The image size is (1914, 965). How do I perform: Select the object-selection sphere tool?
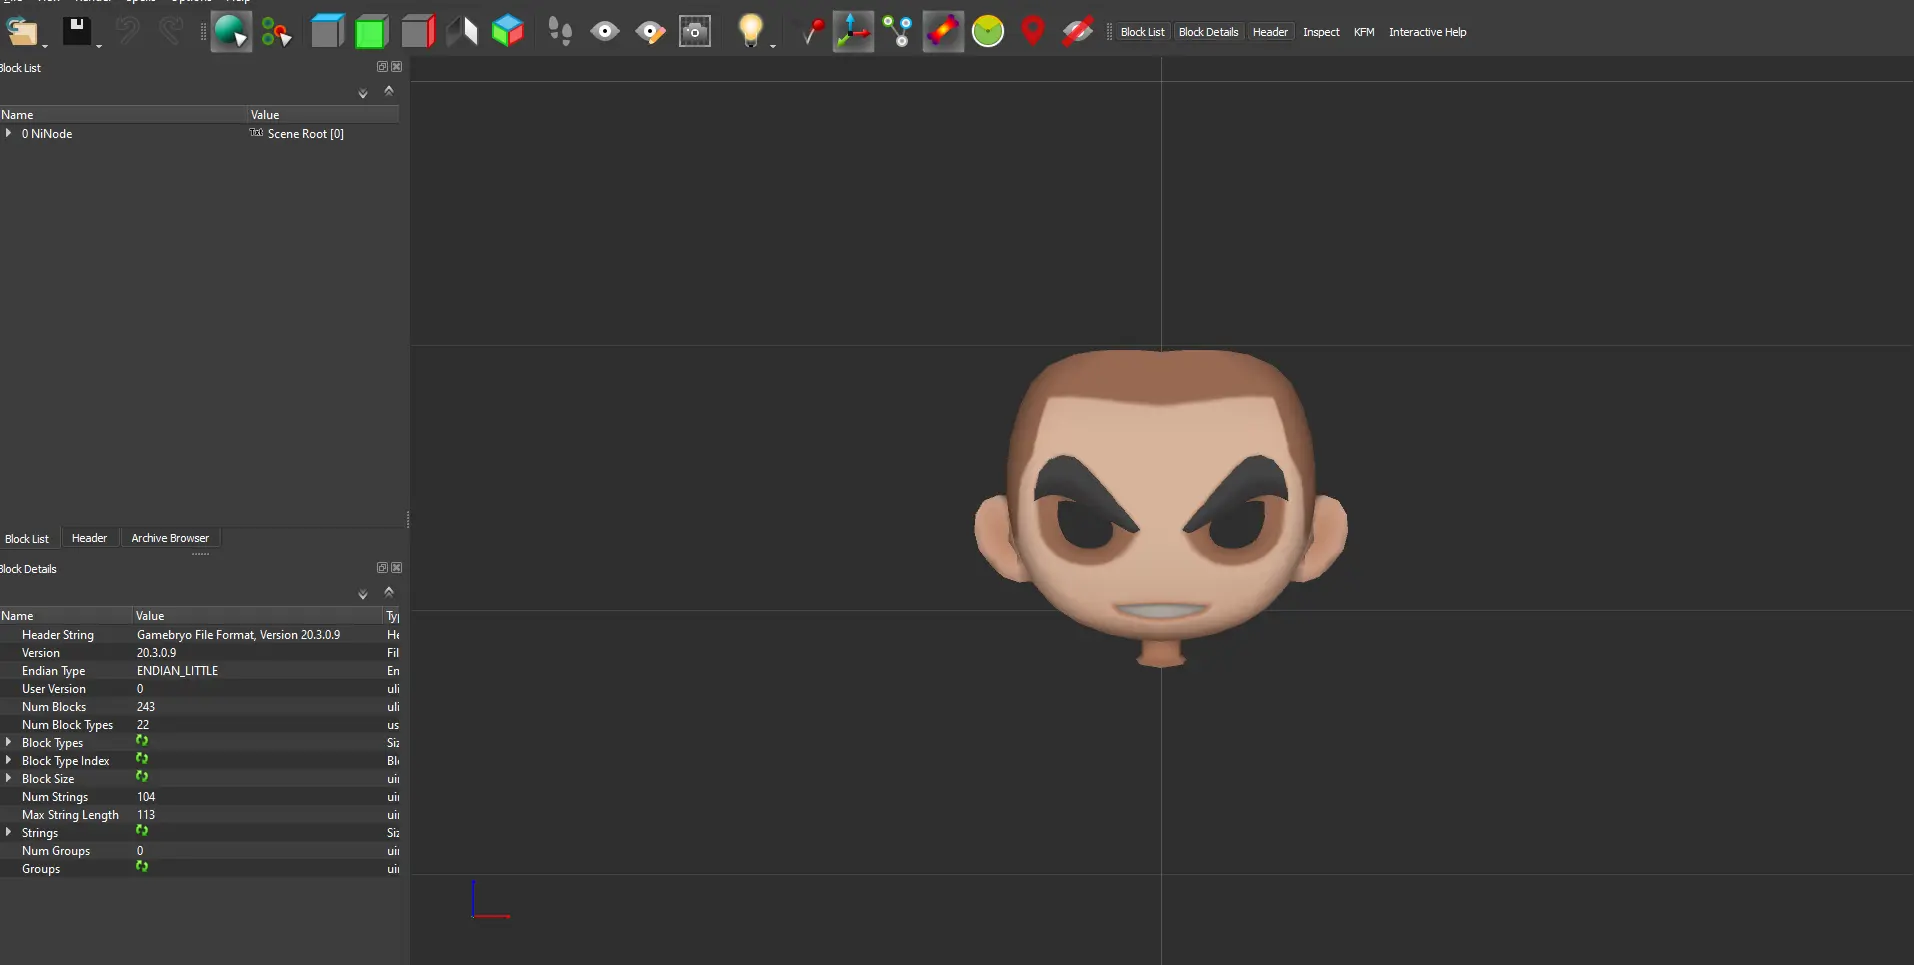tap(231, 32)
